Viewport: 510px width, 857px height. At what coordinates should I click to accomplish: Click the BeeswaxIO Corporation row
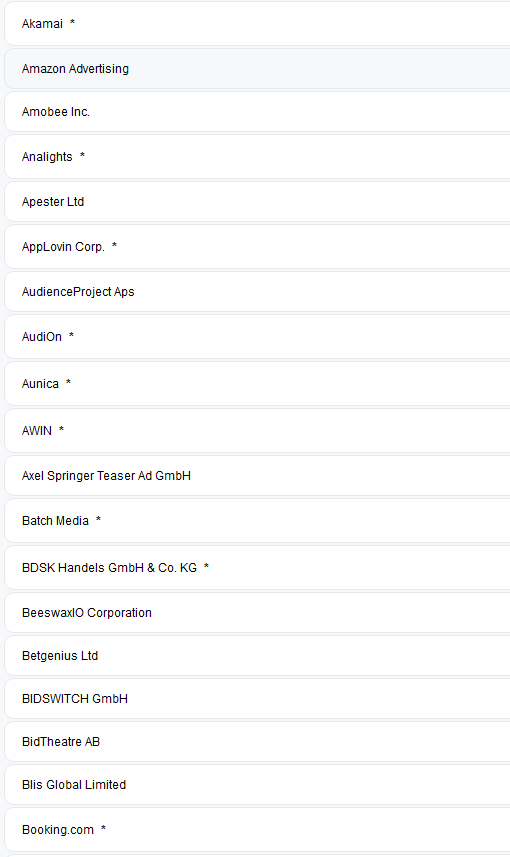coord(257,613)
